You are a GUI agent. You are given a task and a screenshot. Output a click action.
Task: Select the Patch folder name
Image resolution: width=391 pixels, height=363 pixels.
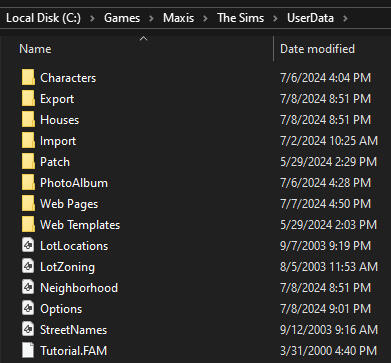[55, 162]
